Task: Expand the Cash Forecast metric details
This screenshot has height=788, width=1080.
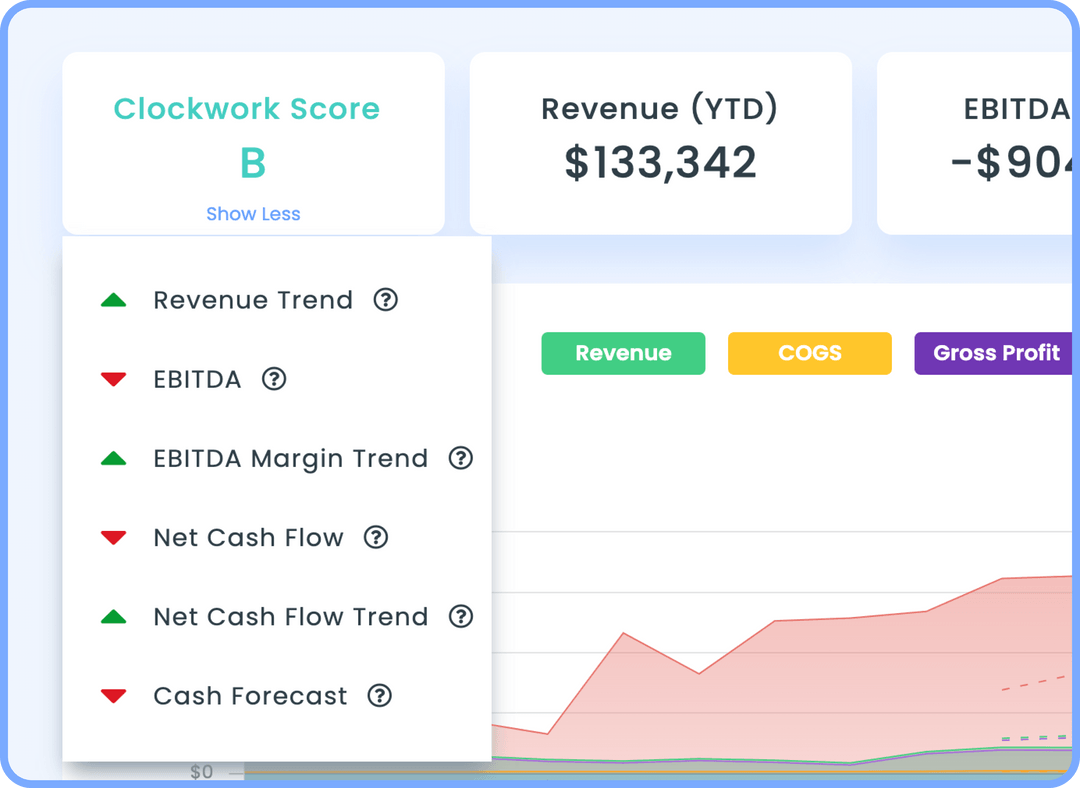Action: pos(248,695)
